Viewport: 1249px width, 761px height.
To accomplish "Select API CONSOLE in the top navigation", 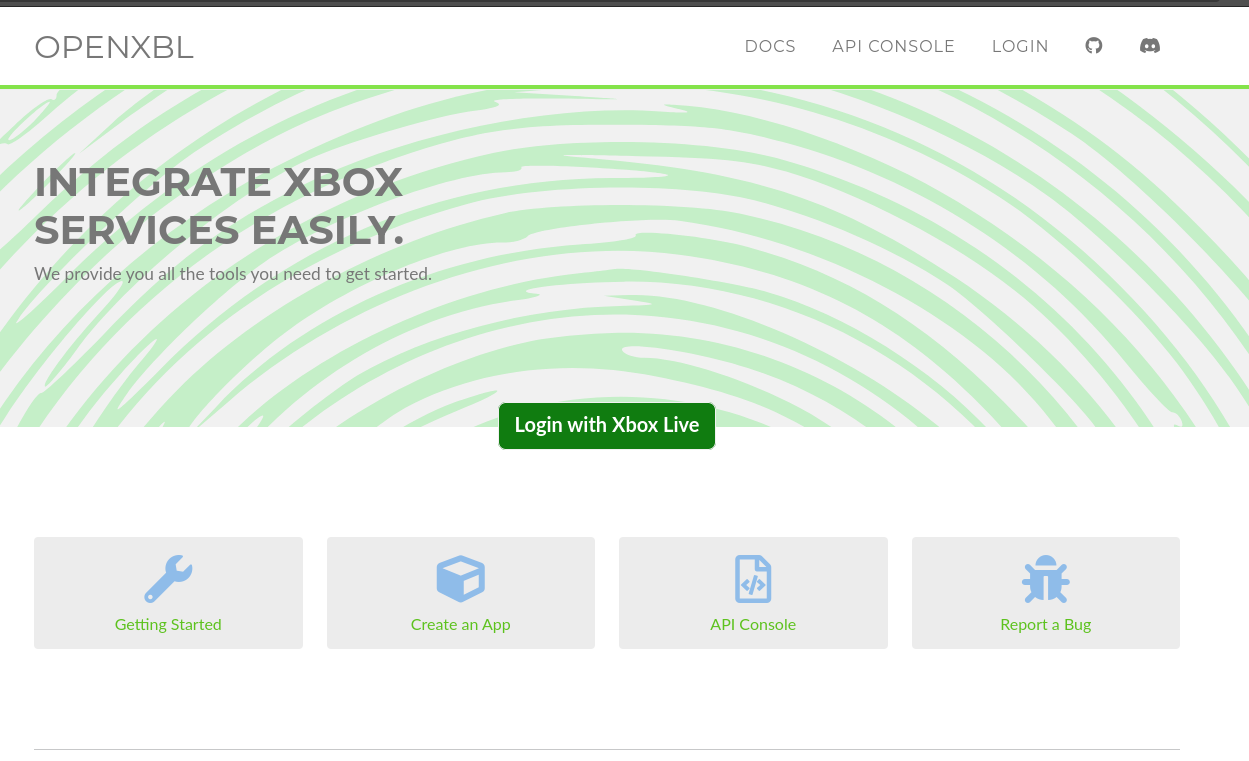I will coord(893,46).
